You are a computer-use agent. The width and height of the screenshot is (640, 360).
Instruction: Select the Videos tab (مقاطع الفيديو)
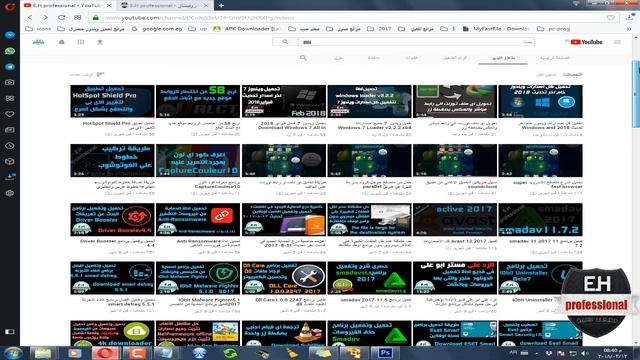coord(503,58)
